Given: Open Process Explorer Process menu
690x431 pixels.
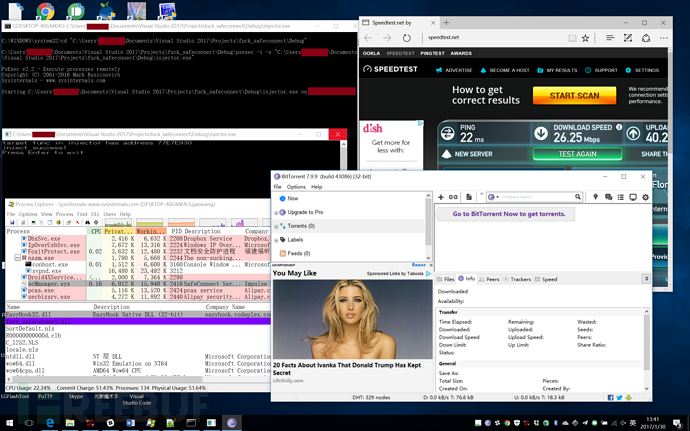Looking at the screenshot, I should coord(64,214).
